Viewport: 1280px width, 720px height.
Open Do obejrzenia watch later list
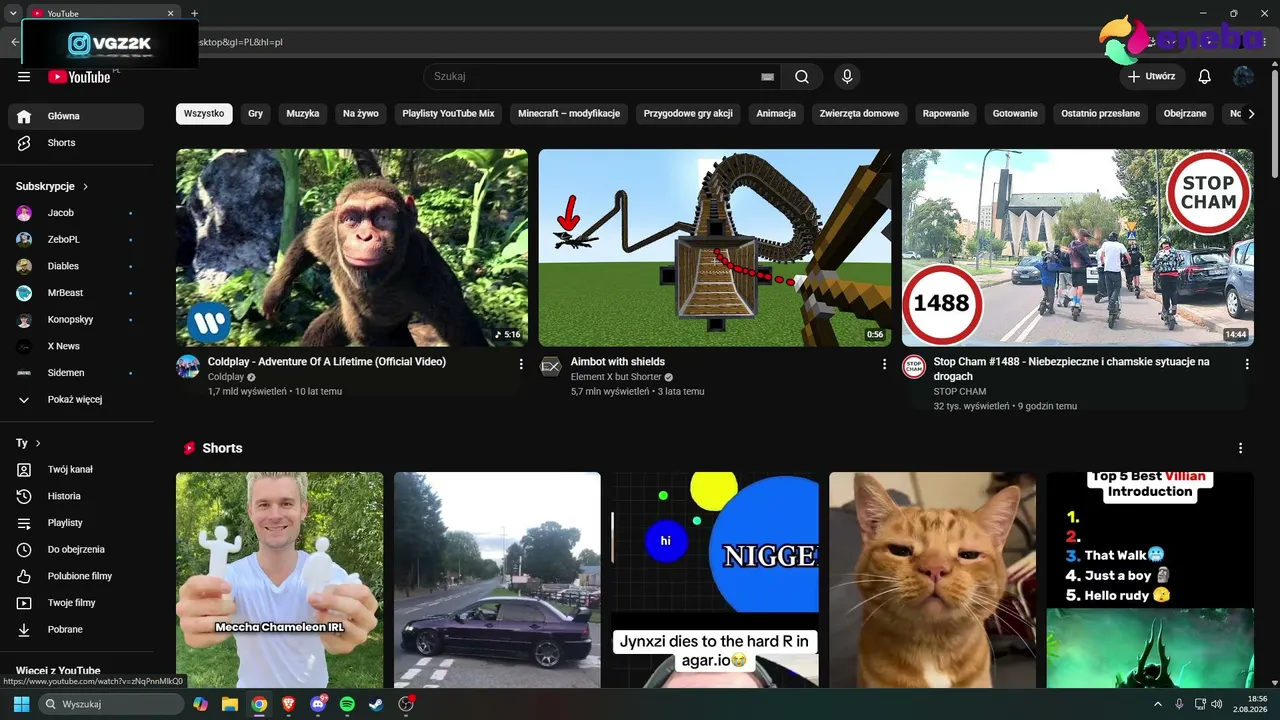coord(76,549)
